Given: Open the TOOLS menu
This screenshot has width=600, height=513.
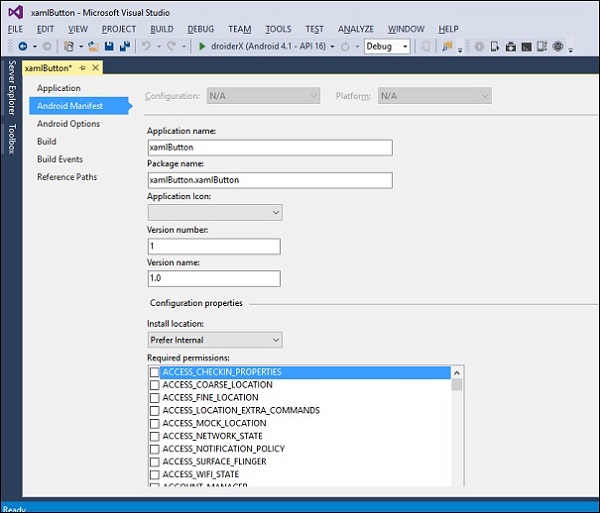Looking at the screenshot, I should pyautogui.click(x=278, y=29).
